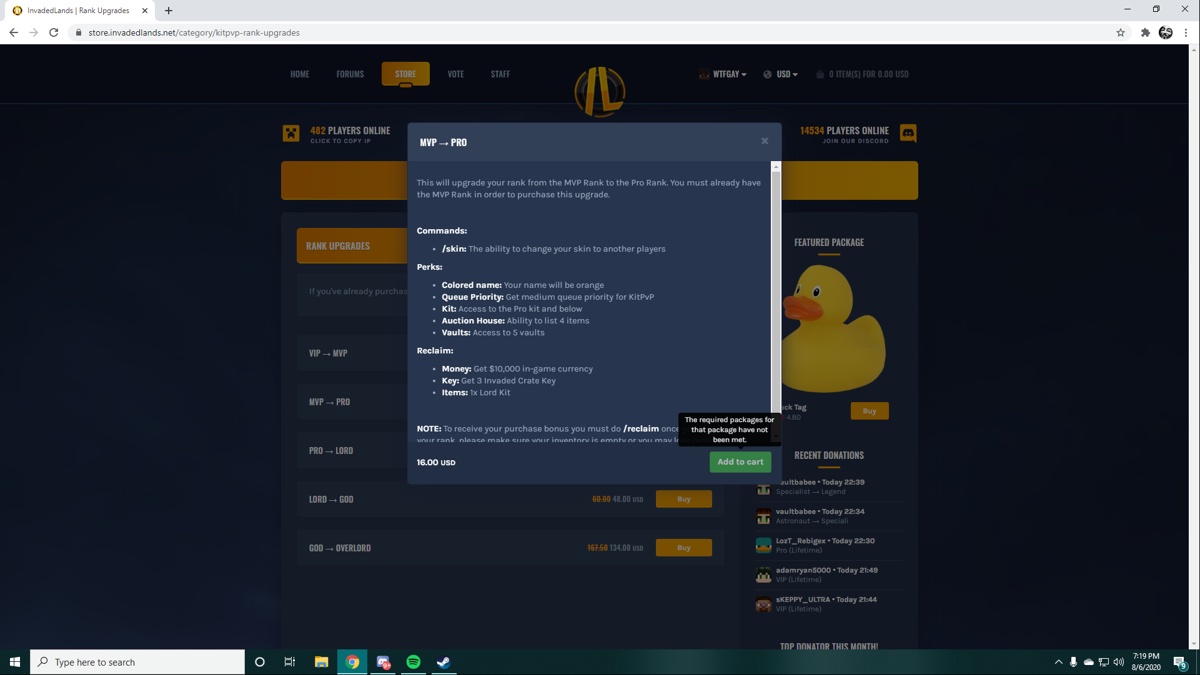1200x675 pixels.
Task: Click the Windows search box
Action: 138,662
